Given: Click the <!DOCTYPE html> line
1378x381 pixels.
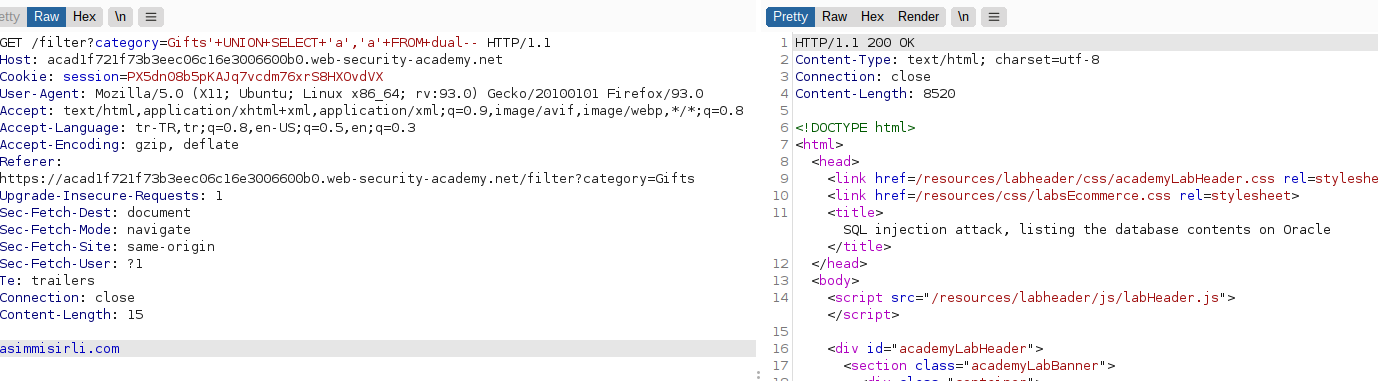Looking at the screenshot, I should [855, 127].
